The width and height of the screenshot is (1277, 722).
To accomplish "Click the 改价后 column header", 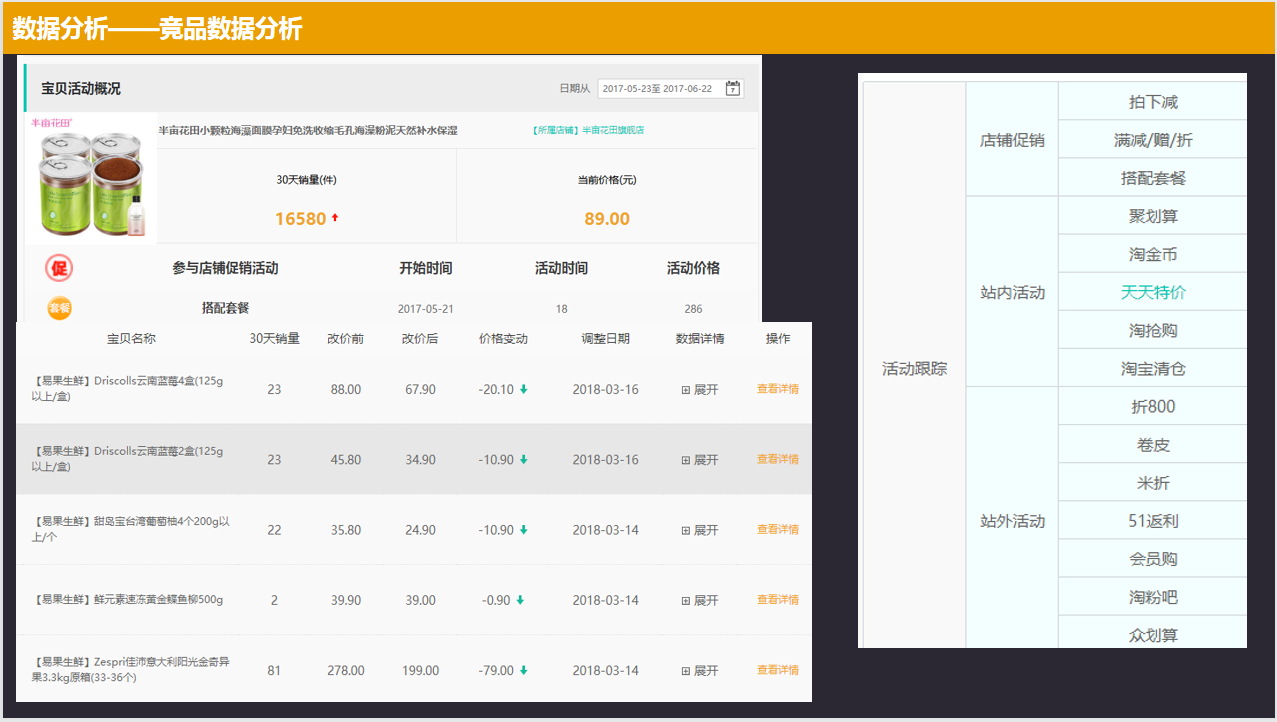I will pos(420,338).
